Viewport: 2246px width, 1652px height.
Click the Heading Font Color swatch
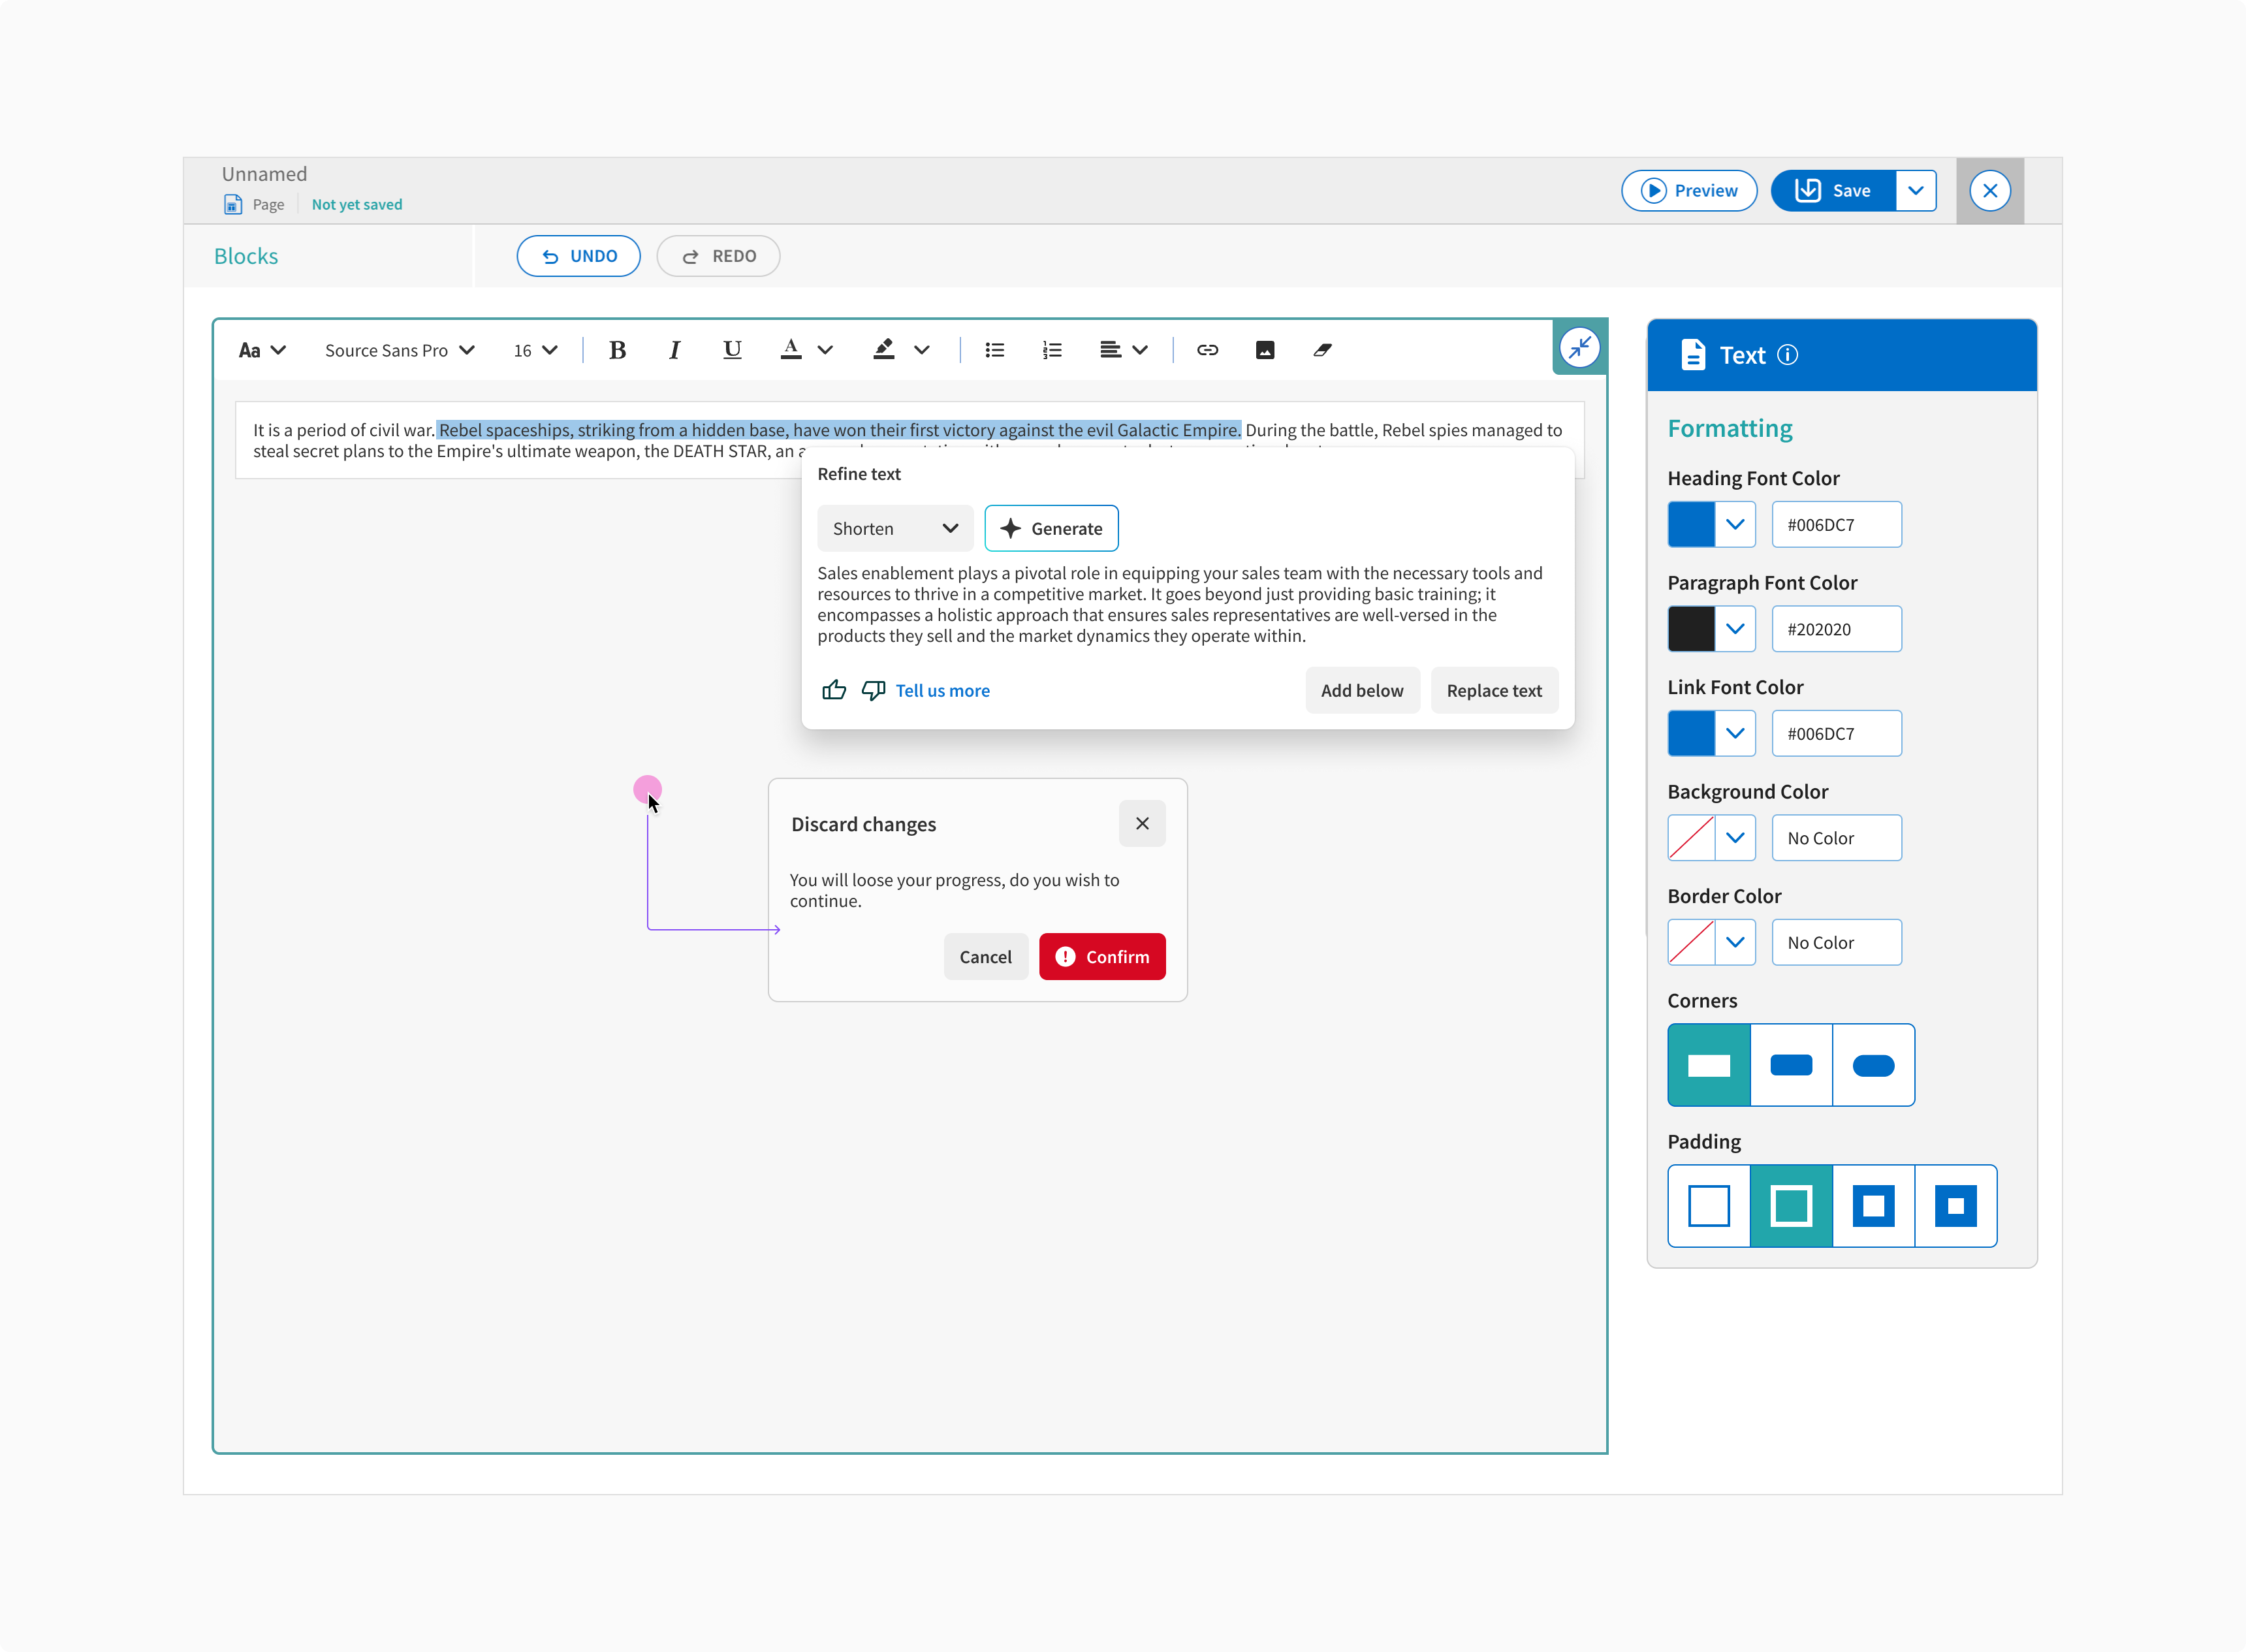tap(1691, 524)
